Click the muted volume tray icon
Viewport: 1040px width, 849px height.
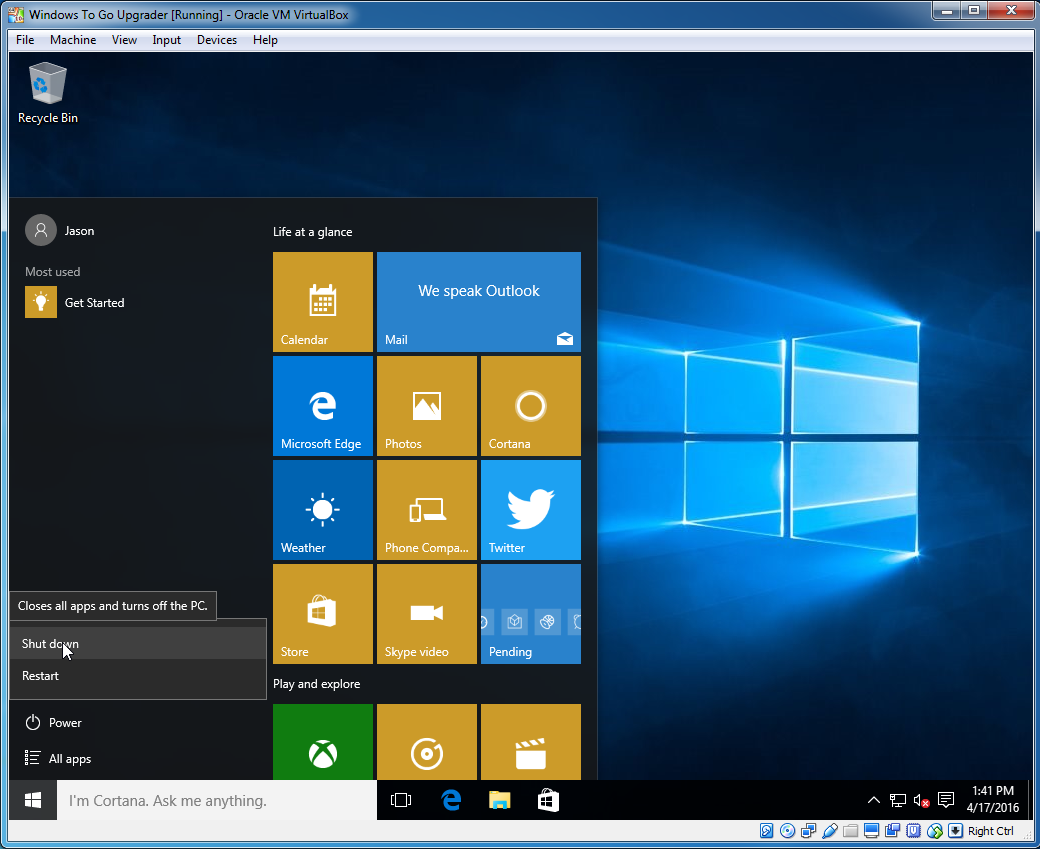click(921, 801)
